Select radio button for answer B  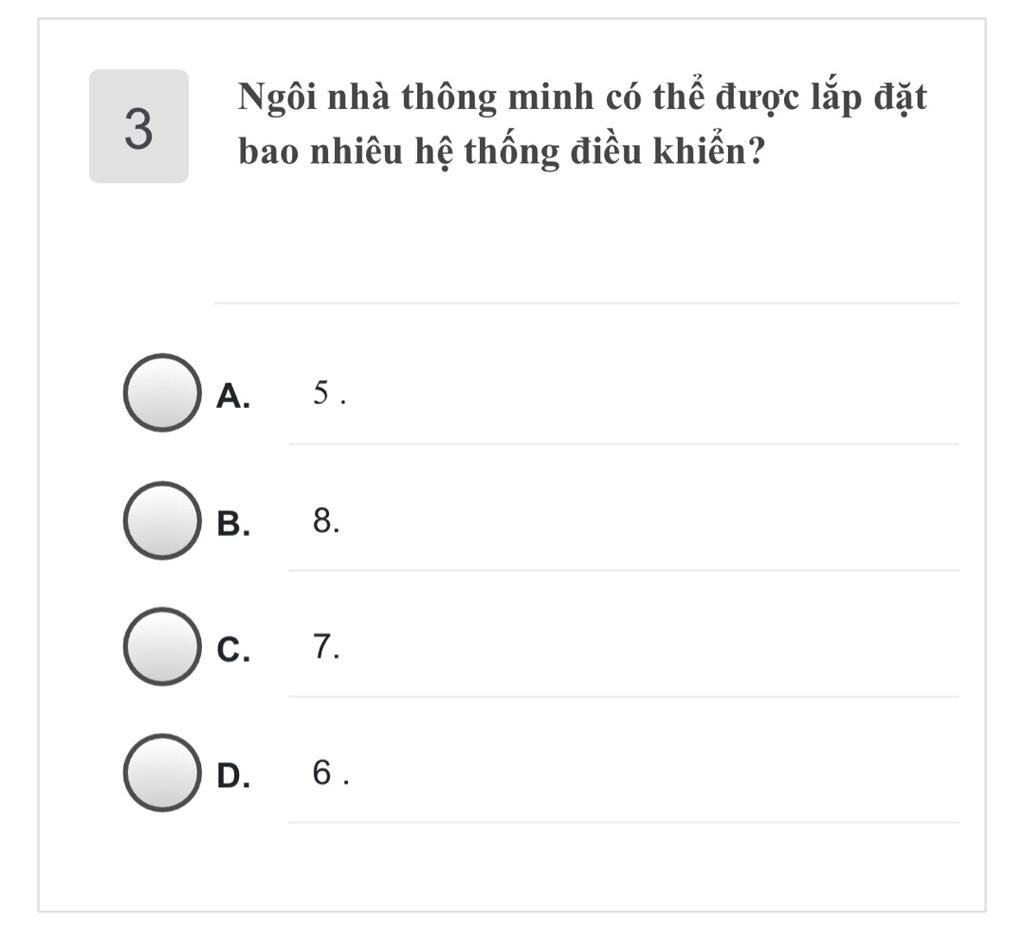[161, 520]
